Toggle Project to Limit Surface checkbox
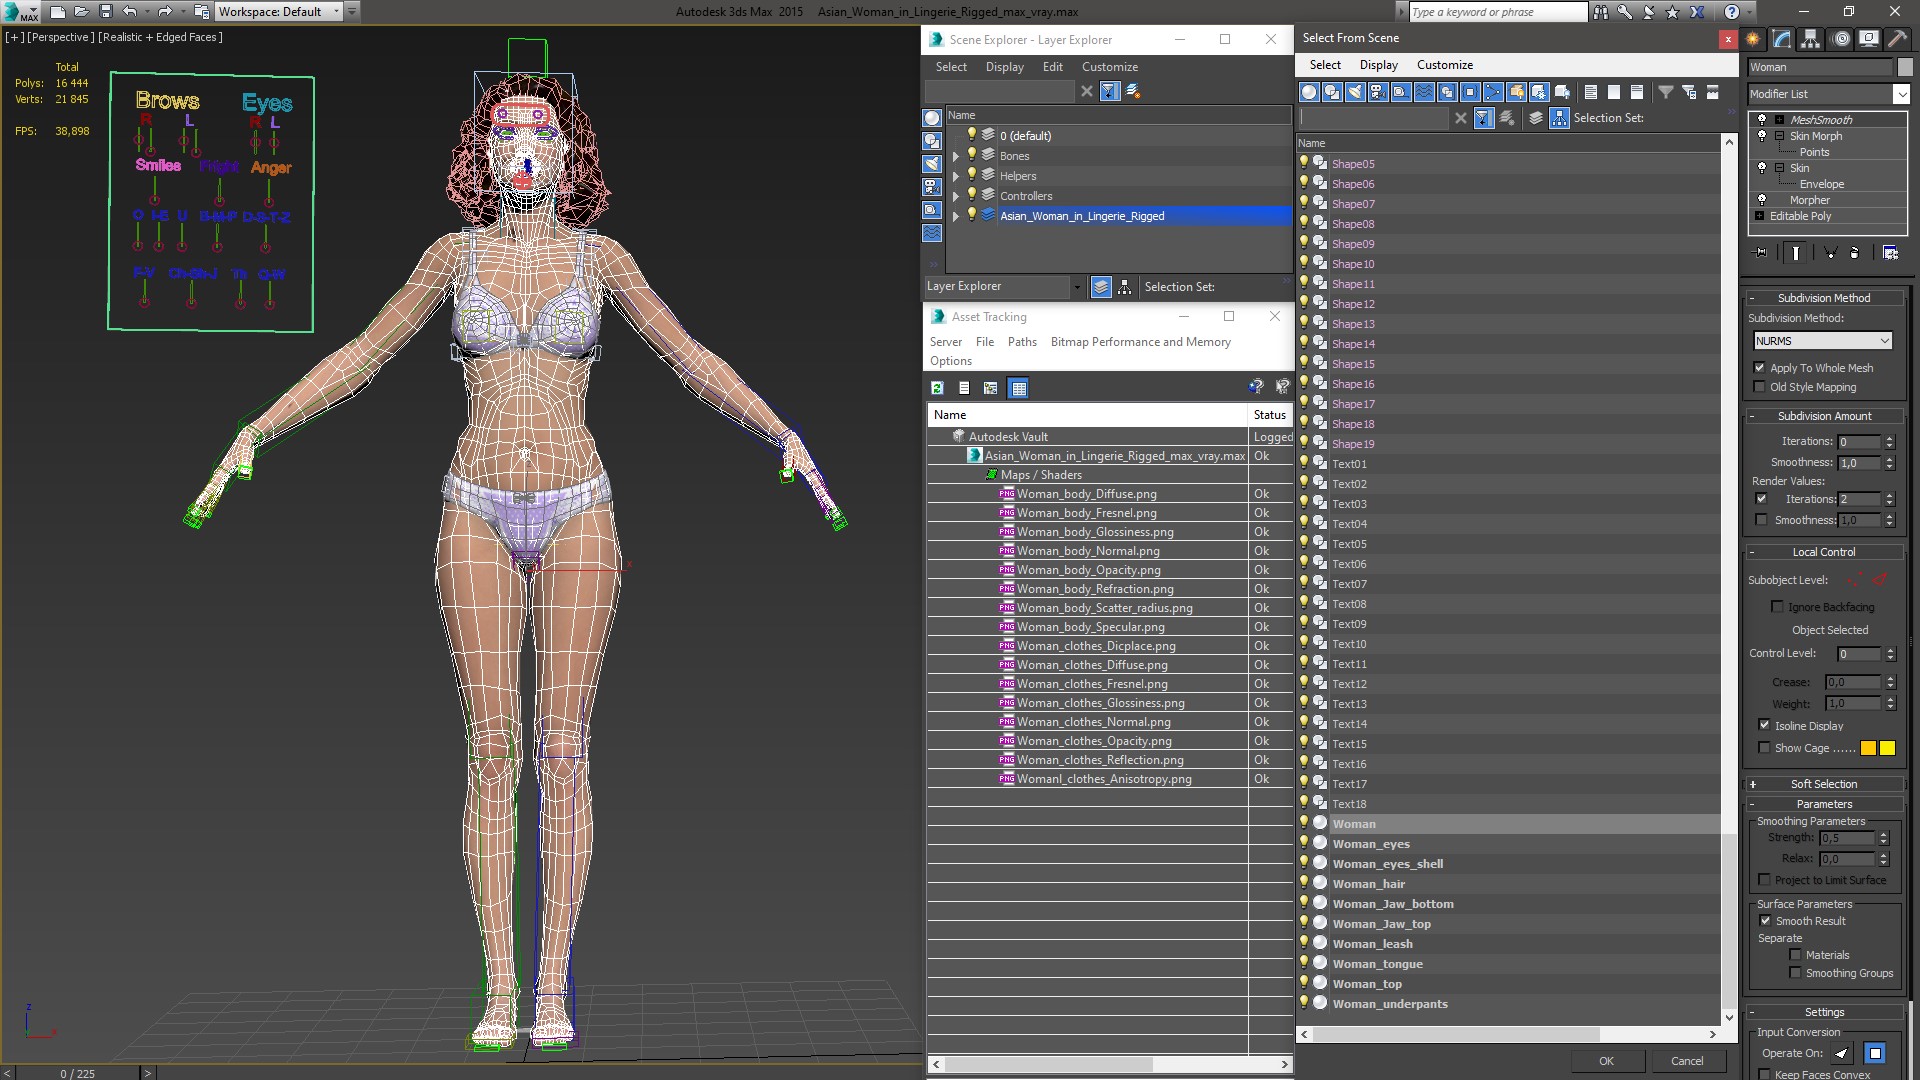Image resolution: width=1920 pixels, height=1080 pixels. (x=1764, y=879)
